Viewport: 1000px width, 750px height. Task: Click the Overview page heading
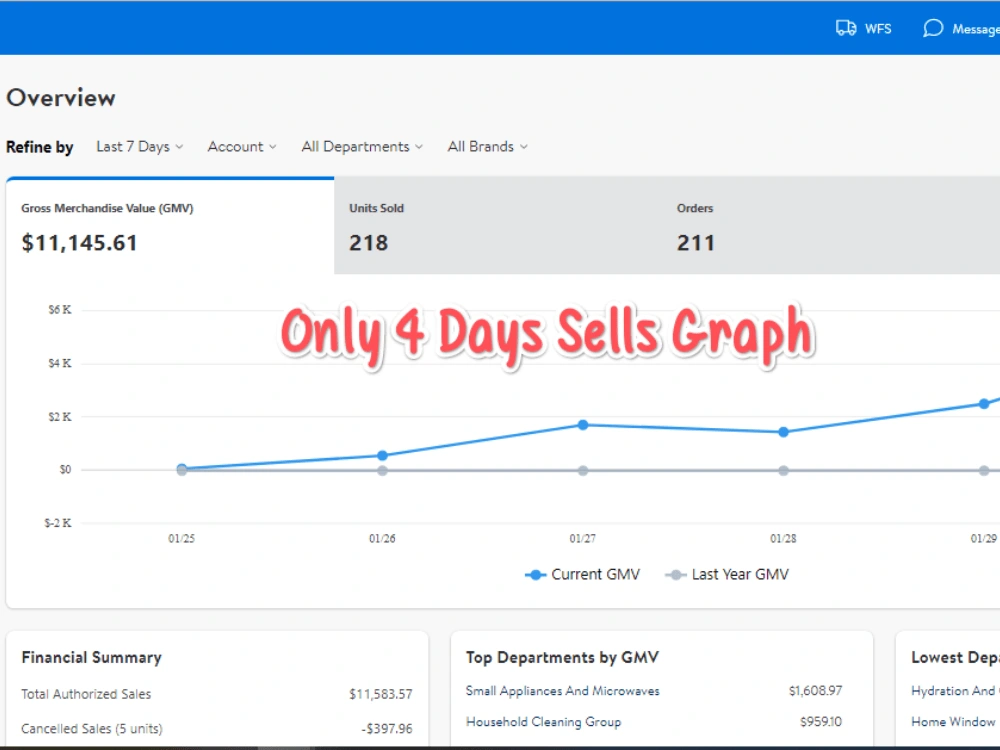tap(61, 98)
